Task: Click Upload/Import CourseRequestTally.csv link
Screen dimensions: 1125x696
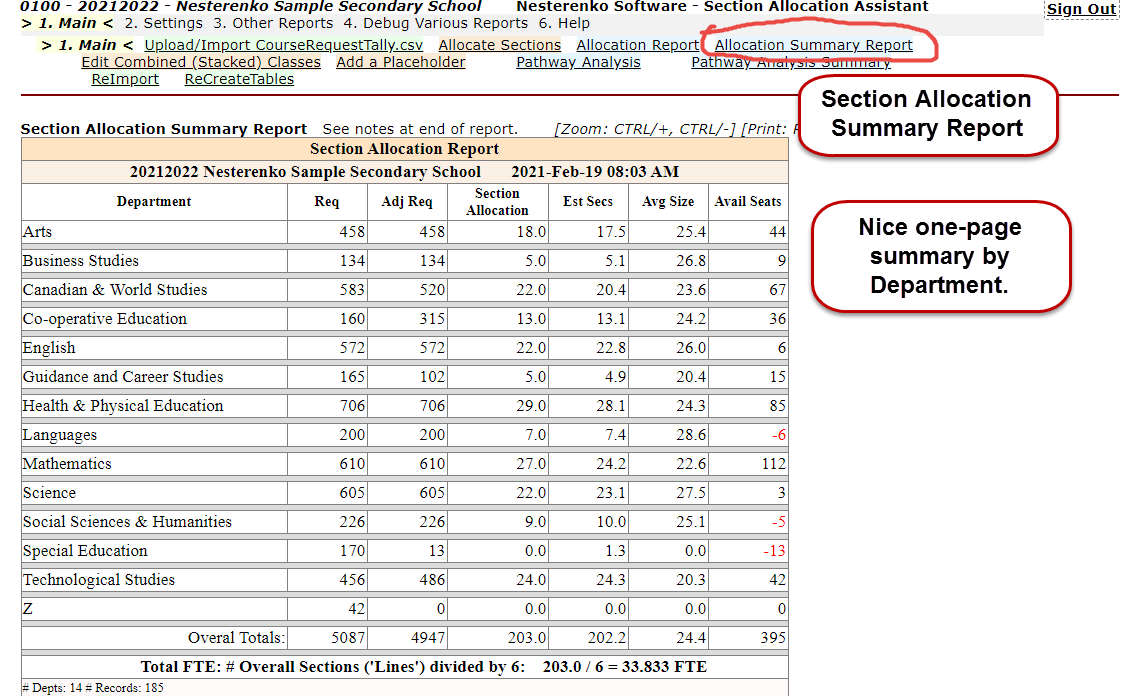Action: click(x=283, y=45)
